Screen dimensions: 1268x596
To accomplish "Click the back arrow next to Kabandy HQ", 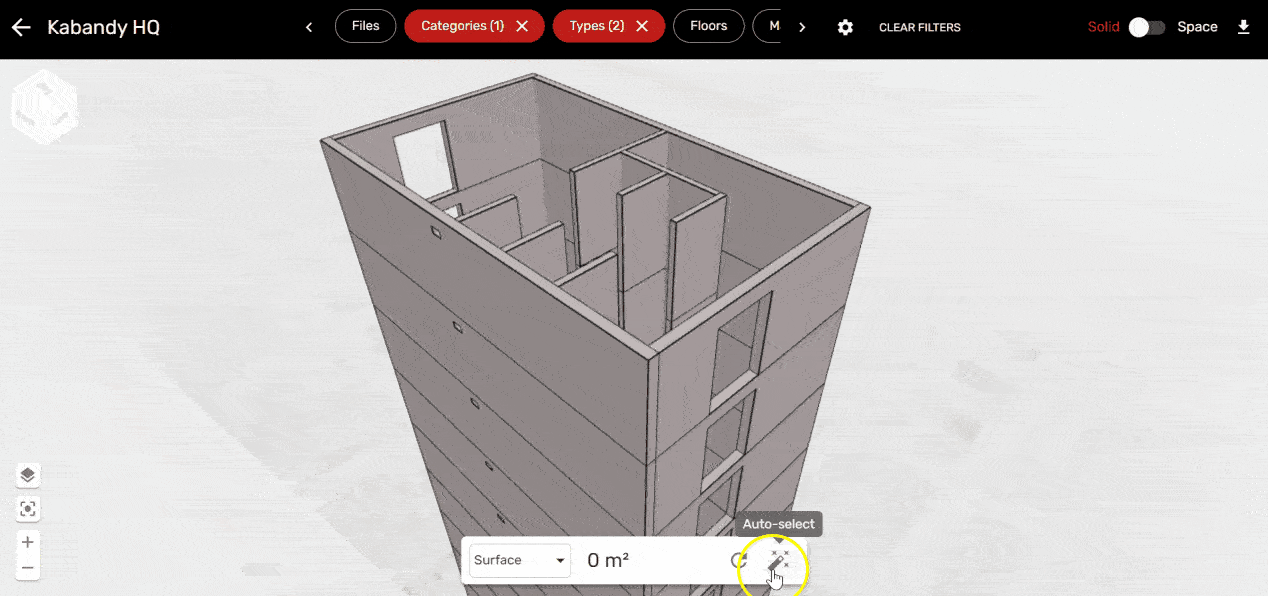I will coord(21,27).
